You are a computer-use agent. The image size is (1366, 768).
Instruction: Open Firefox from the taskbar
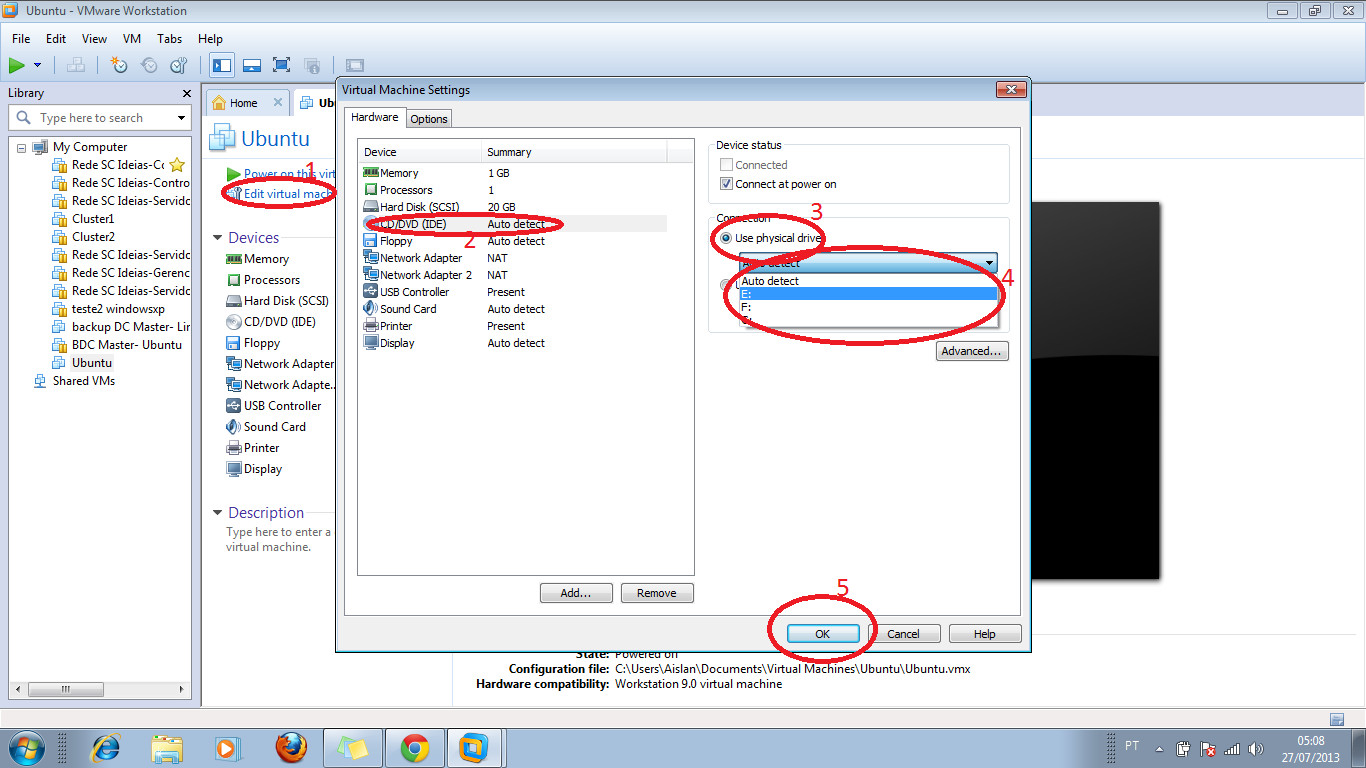coord(291,748)
